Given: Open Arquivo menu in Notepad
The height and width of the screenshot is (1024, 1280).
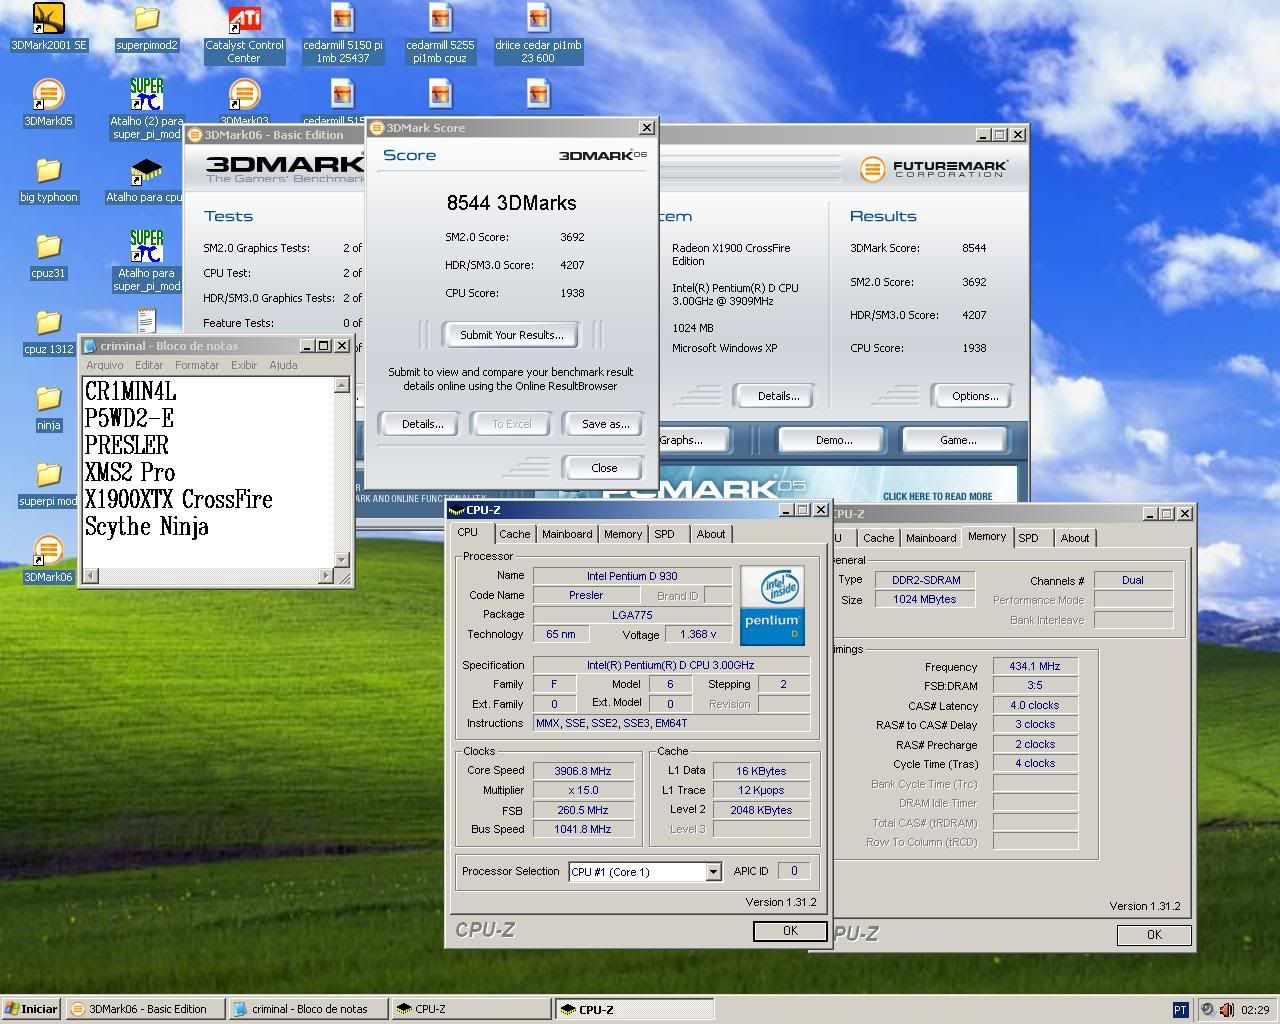Looking at the screenshot, I should (105, 365).
